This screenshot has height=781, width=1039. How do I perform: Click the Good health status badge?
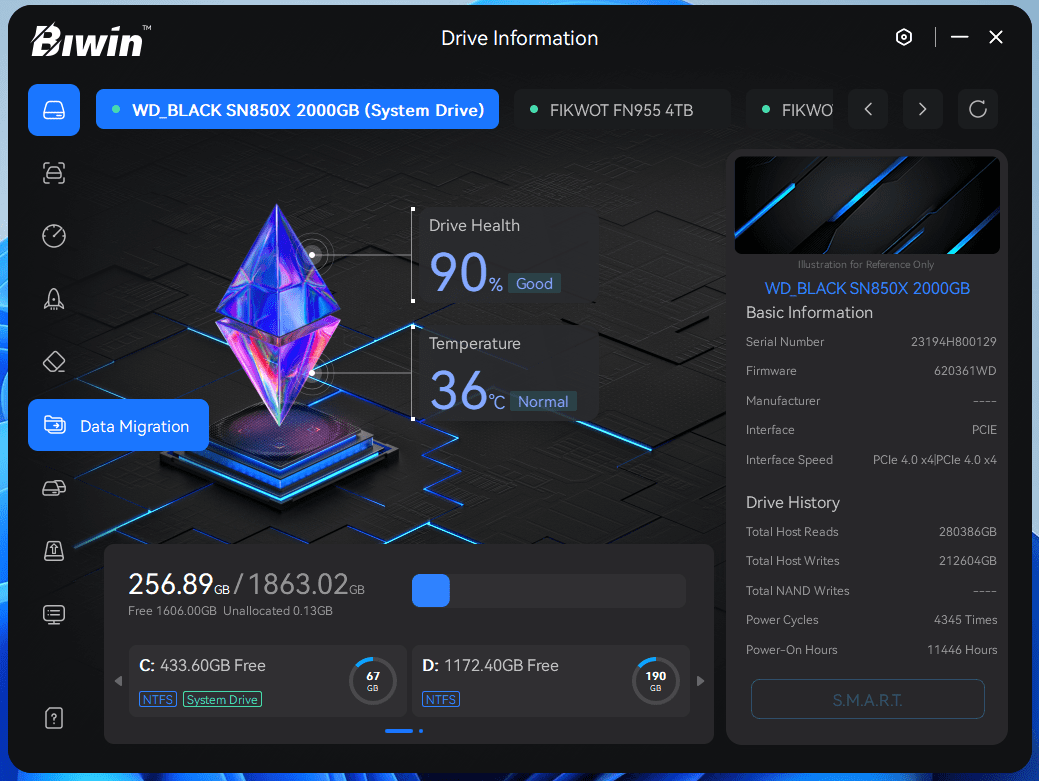tap(534, 284)
